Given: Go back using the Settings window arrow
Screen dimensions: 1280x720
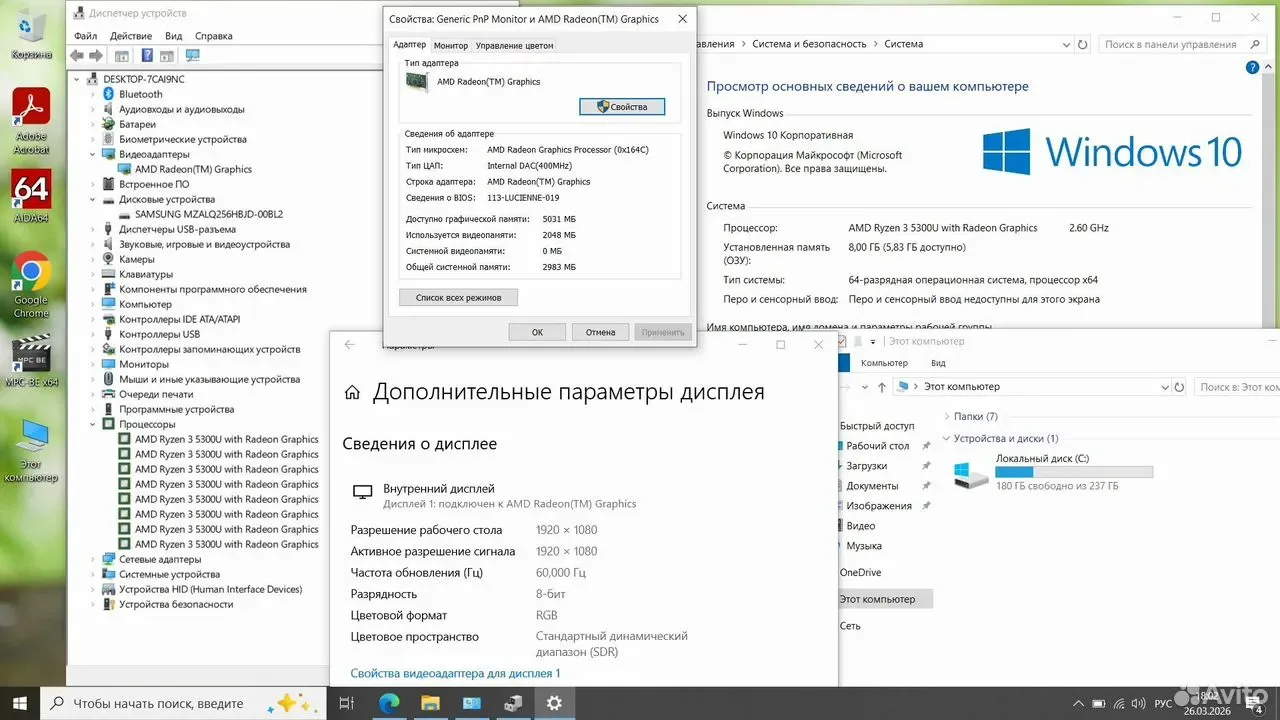Looking at the screenshot, I should coord(349,345).
